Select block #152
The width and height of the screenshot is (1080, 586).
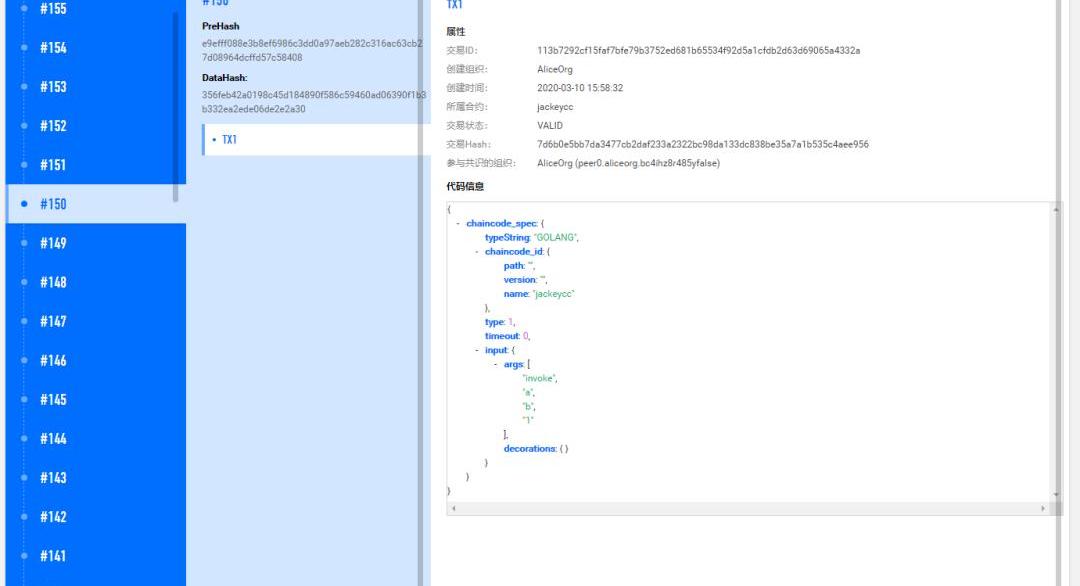(53, 126)
